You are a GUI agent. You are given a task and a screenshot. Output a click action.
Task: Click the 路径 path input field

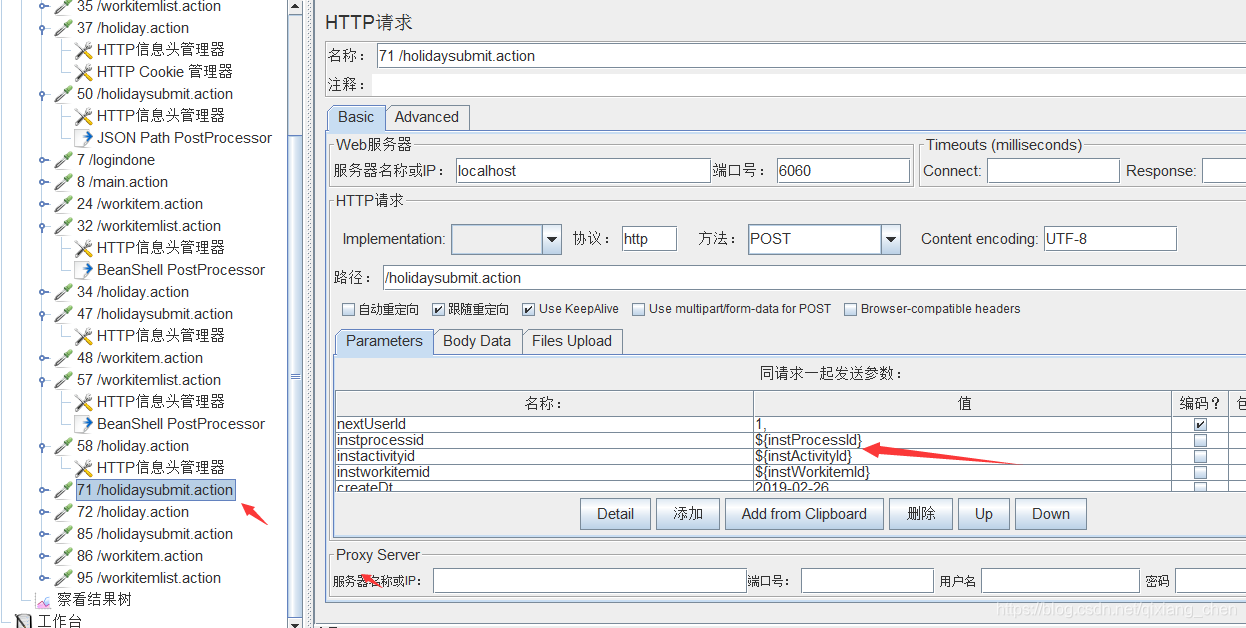pos(815,278)
